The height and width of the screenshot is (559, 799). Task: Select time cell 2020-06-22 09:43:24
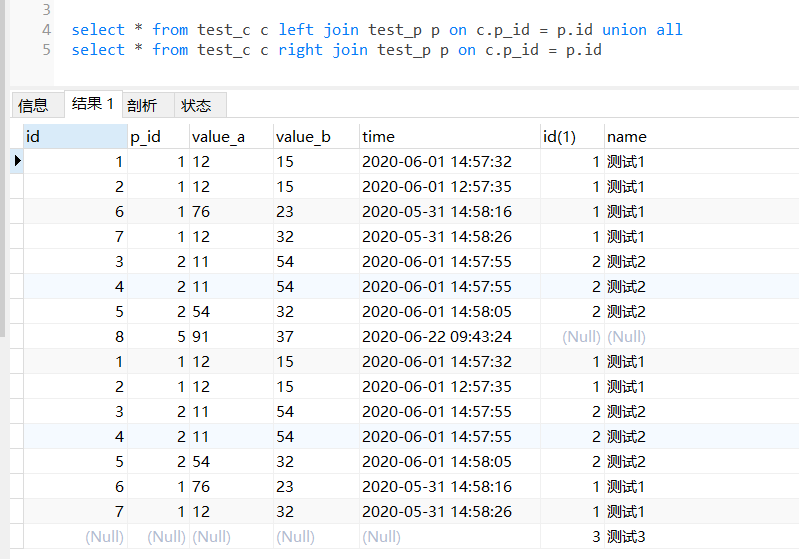click(x=449, y=336)
